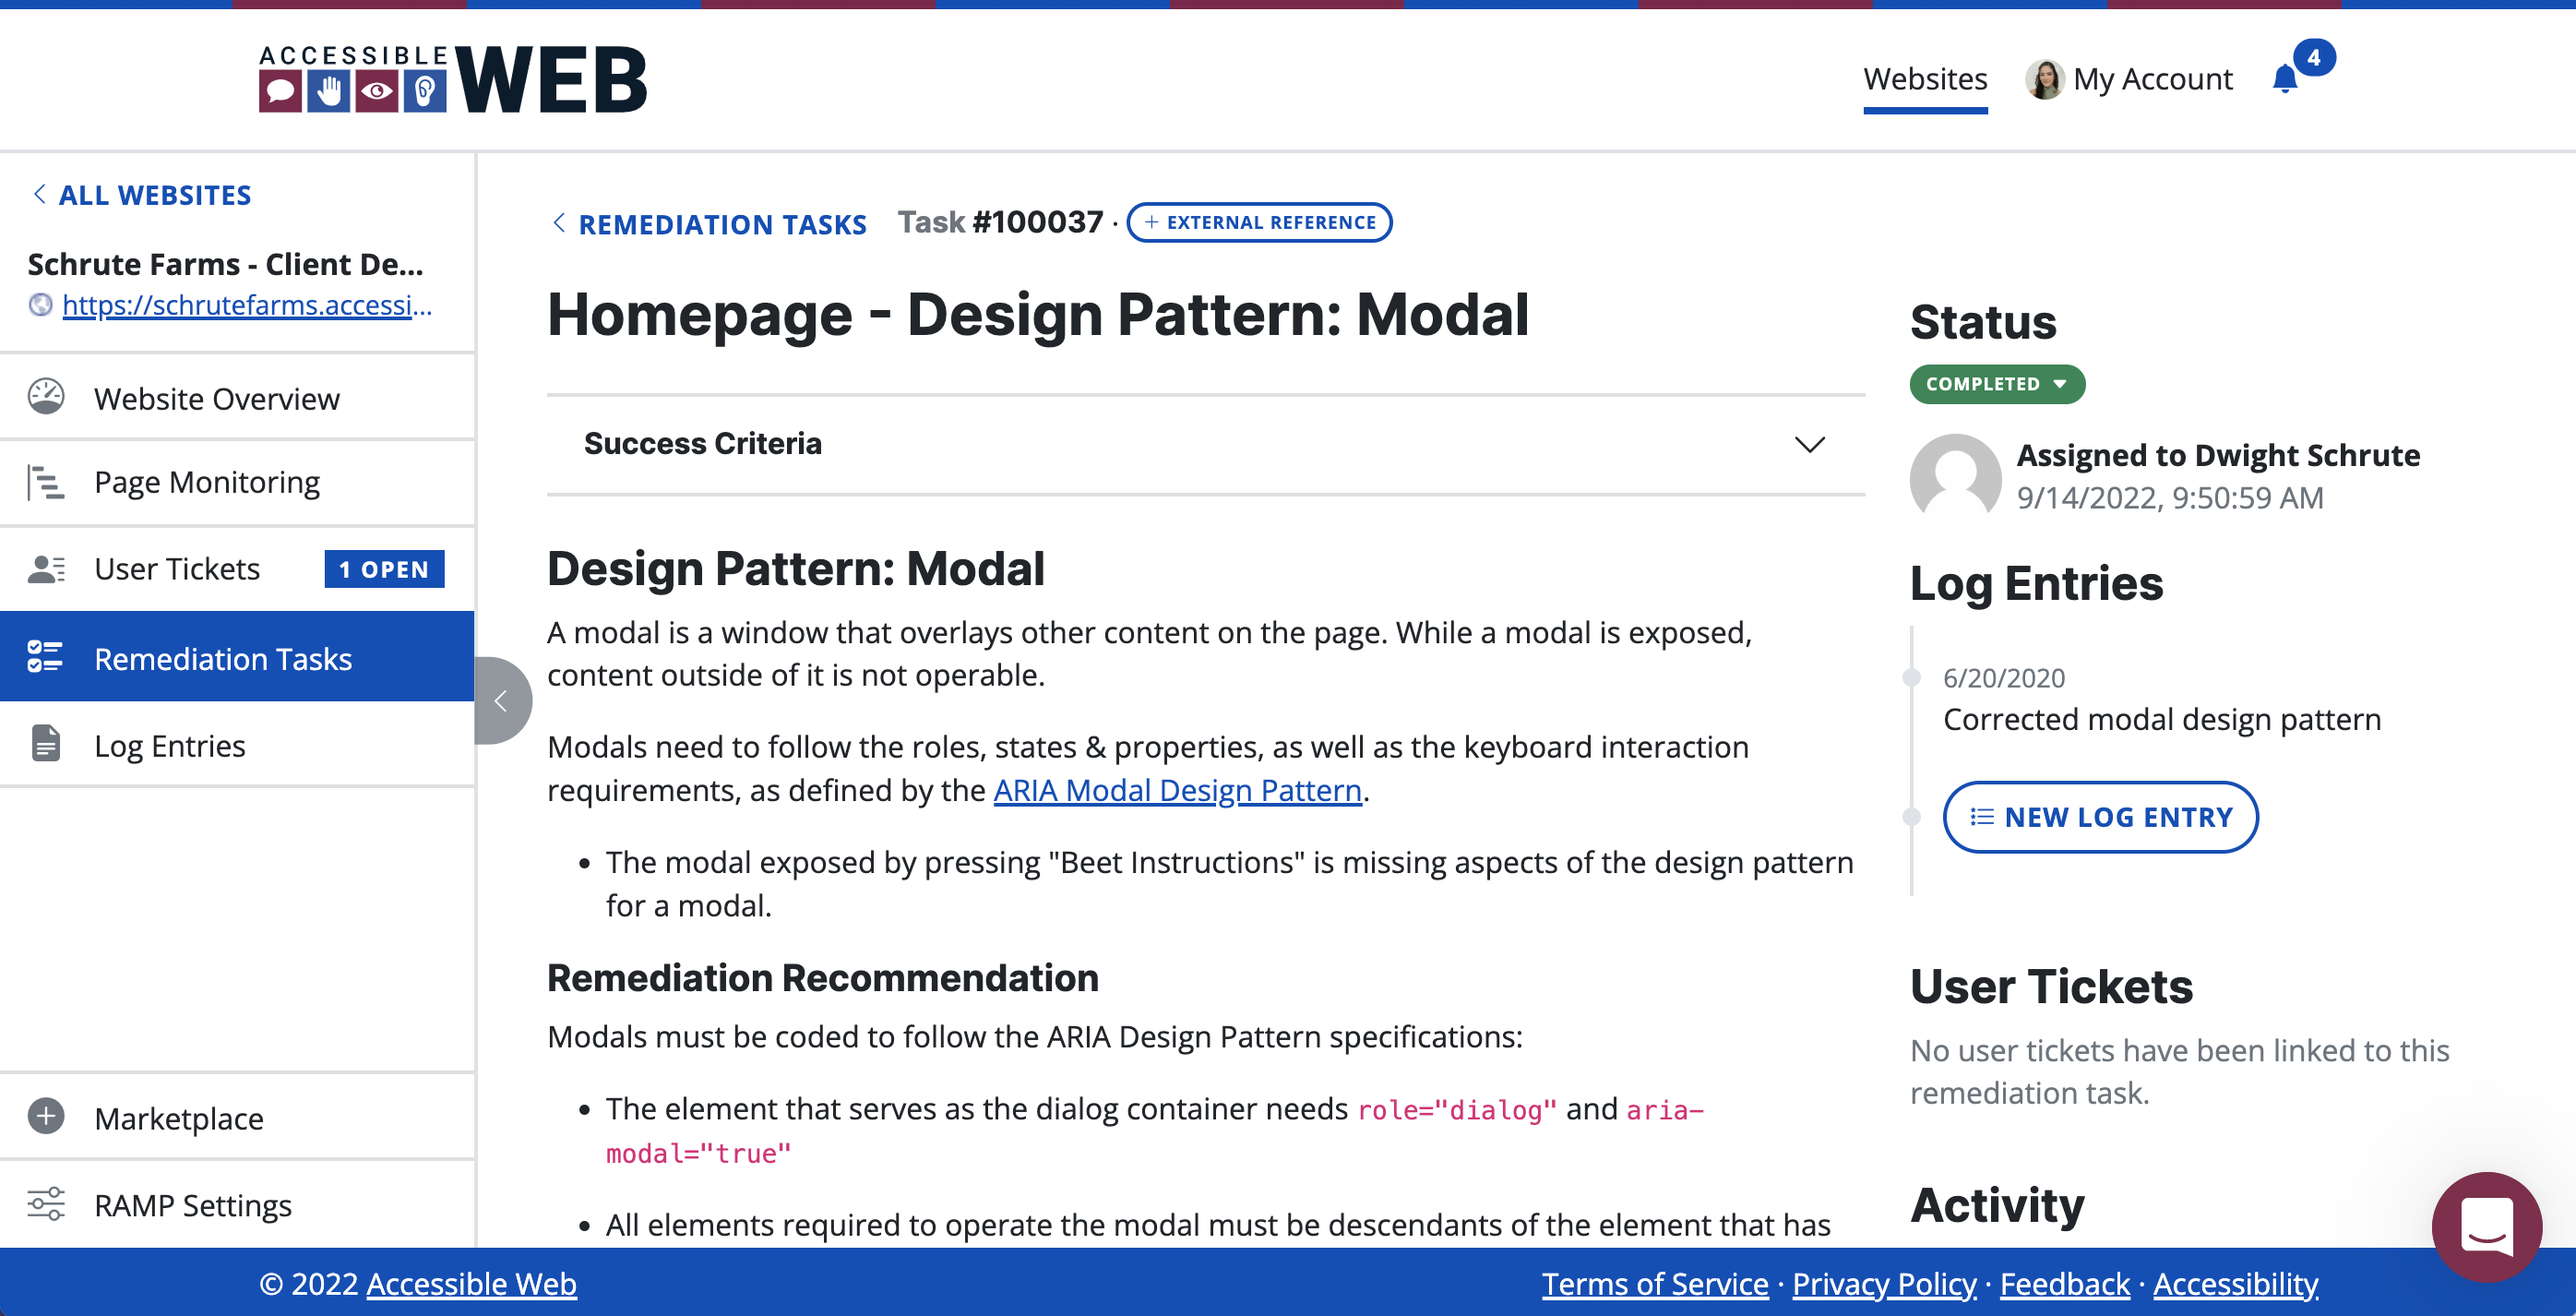Click the 'Task #100037' label
The width and height of the screenshot is (2576, 1316).
pyautogui.click(x=1000, y=222)
